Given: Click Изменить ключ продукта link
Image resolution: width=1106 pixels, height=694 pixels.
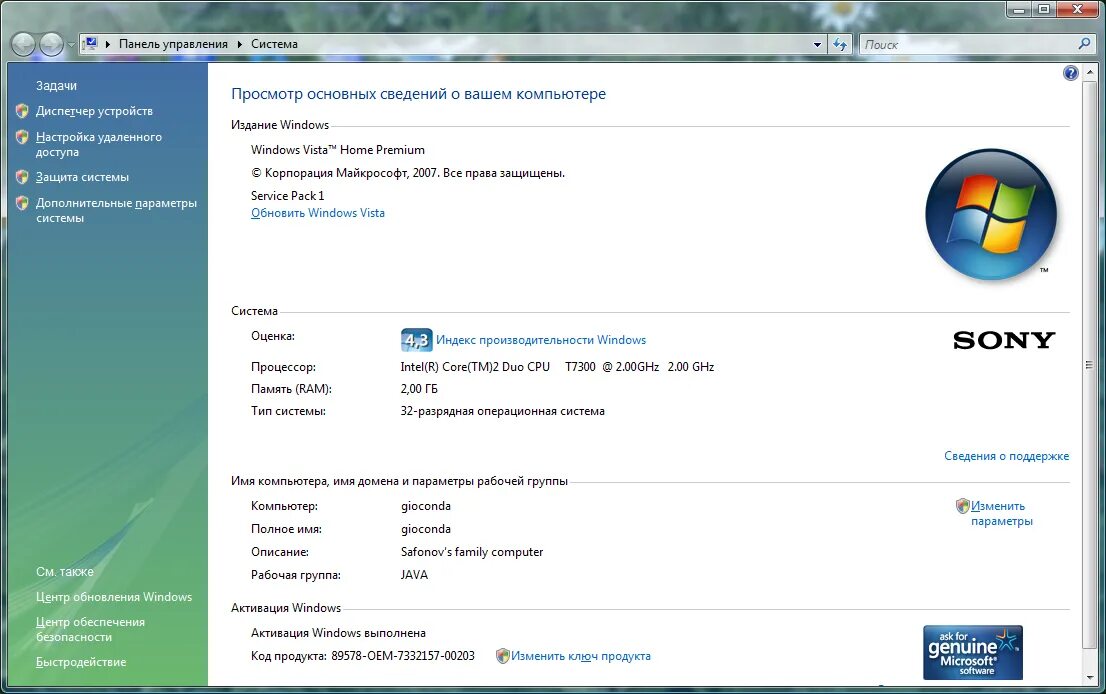Looking at the screenshot, I should click(581, 656).
